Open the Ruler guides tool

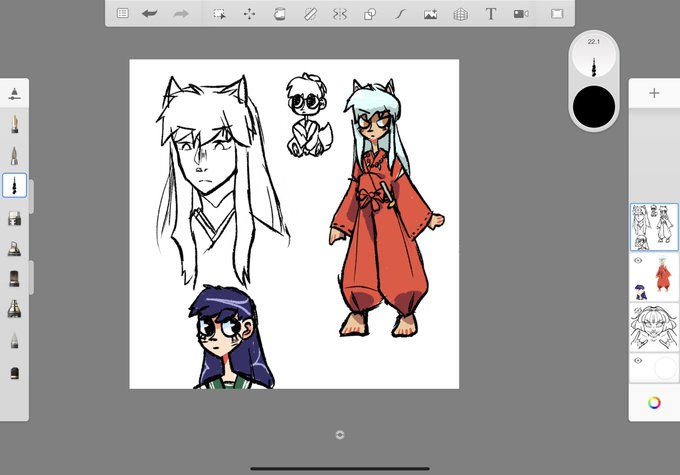tap(310, 14)
